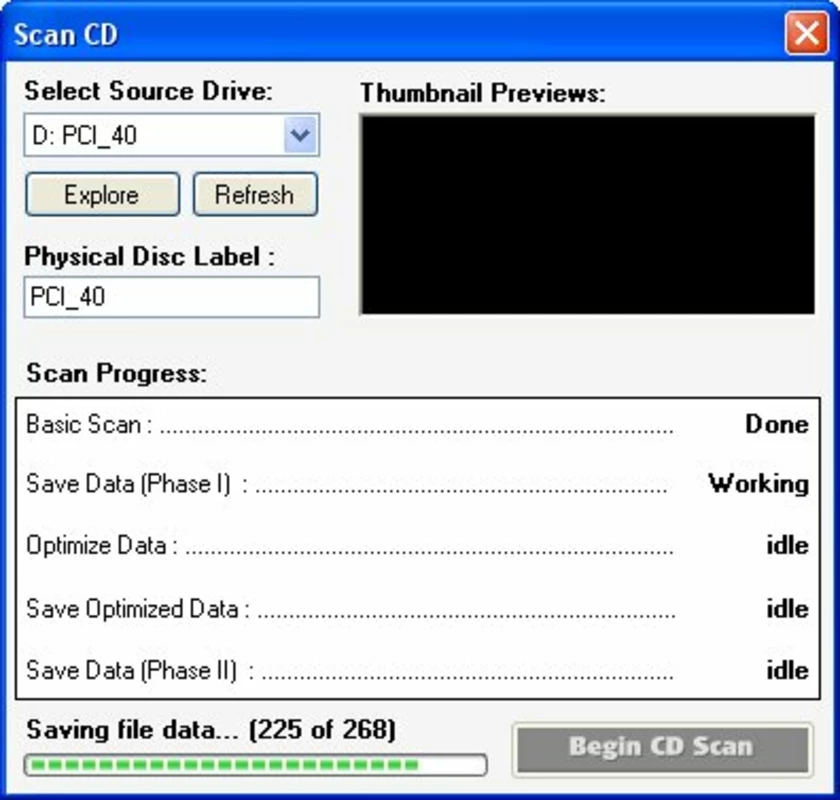Click the D: PCI_40 drive combo box
Viewport: 840px width, 800px height.
171,134
